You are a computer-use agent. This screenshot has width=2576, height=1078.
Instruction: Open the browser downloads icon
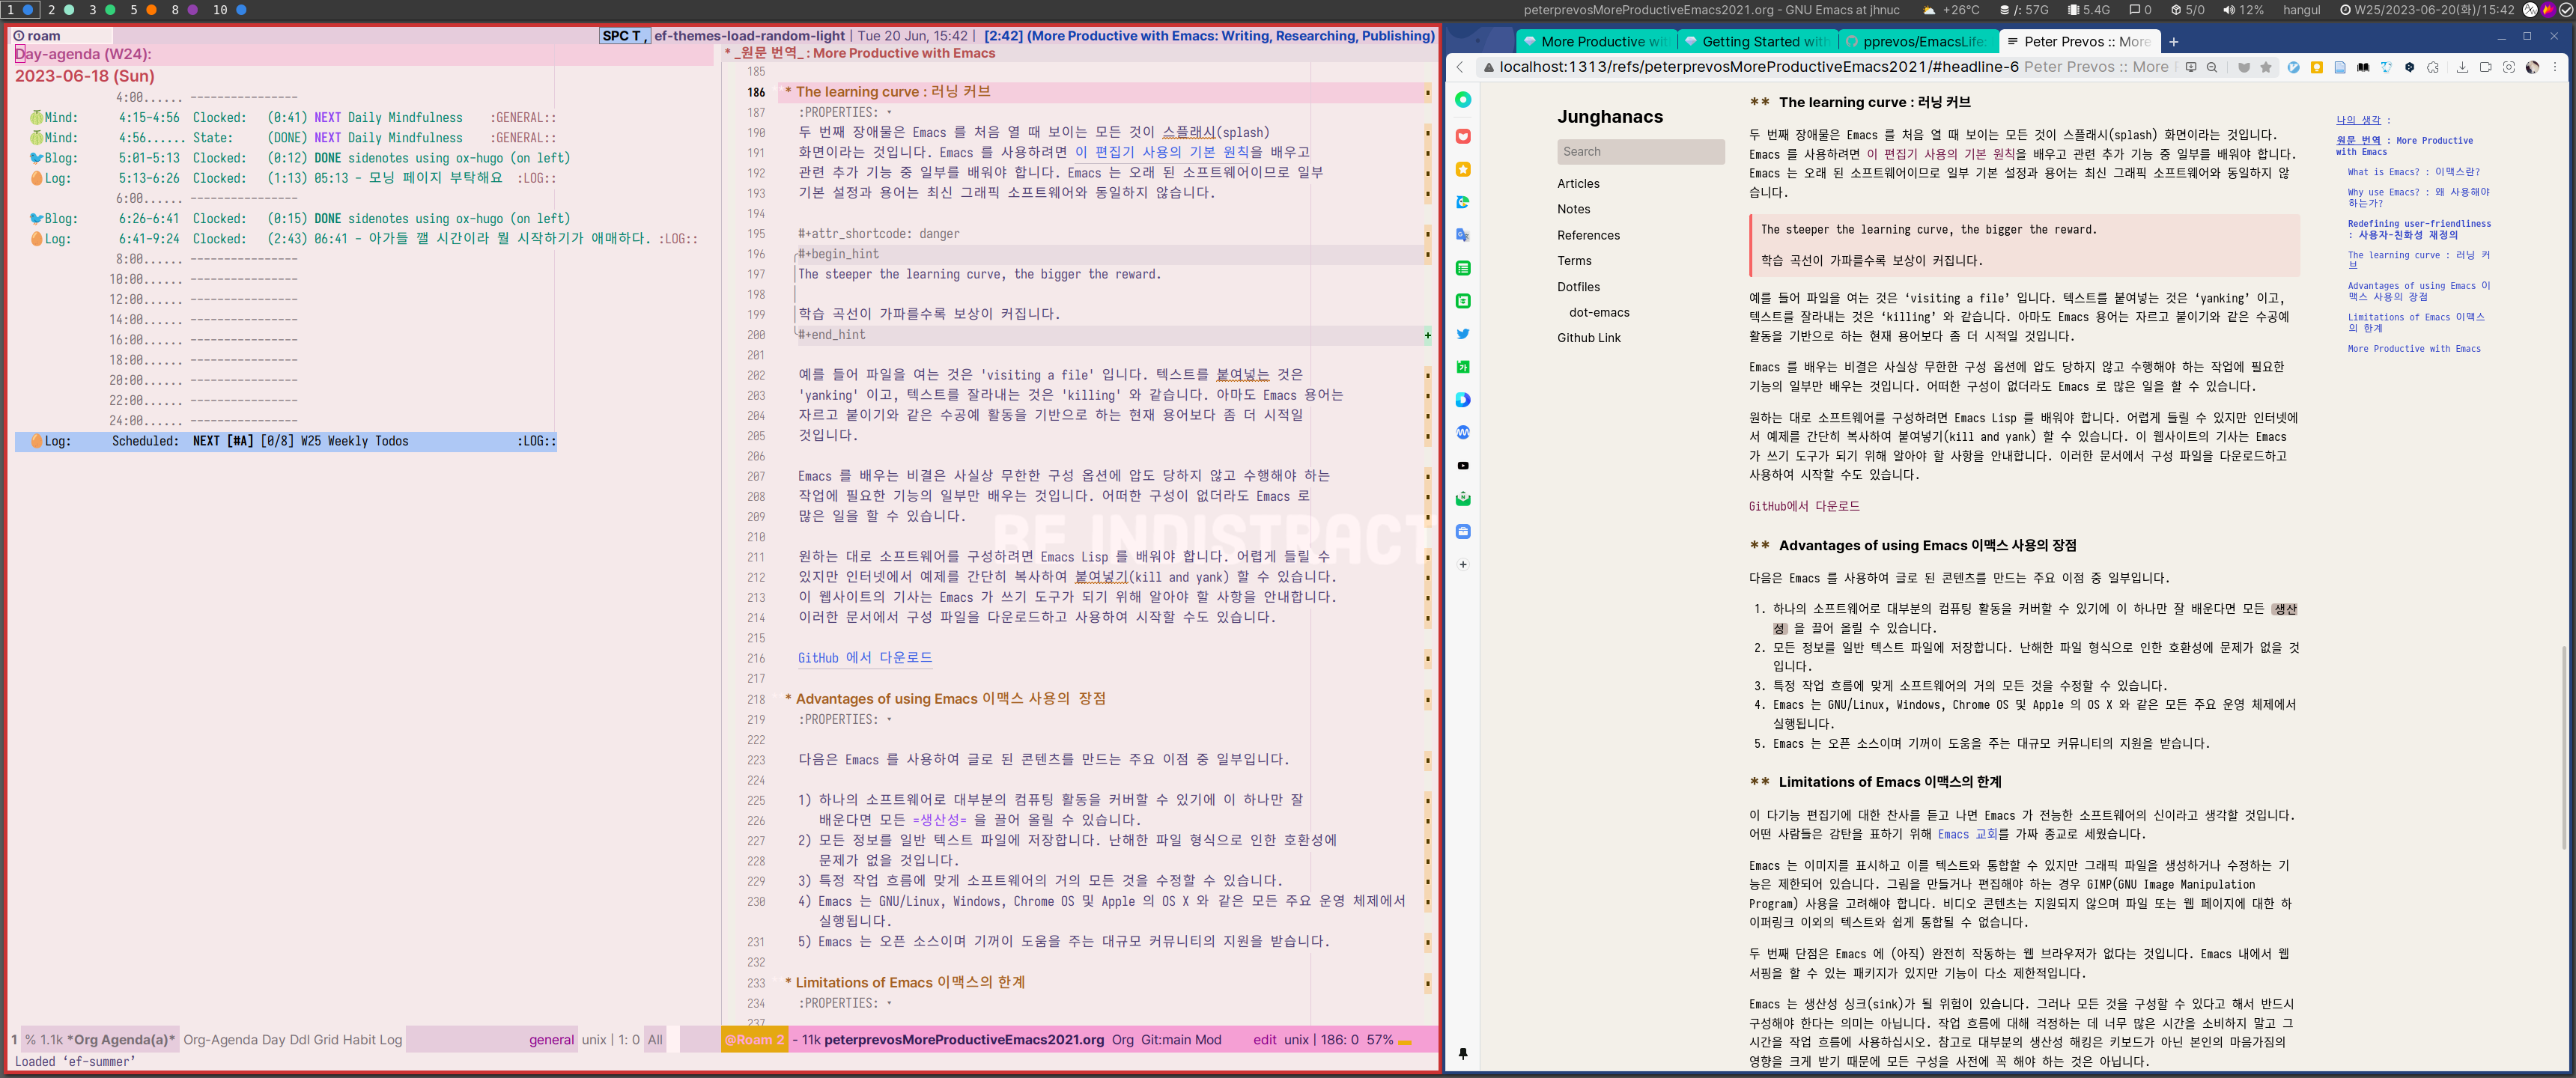coord(2462,67)
